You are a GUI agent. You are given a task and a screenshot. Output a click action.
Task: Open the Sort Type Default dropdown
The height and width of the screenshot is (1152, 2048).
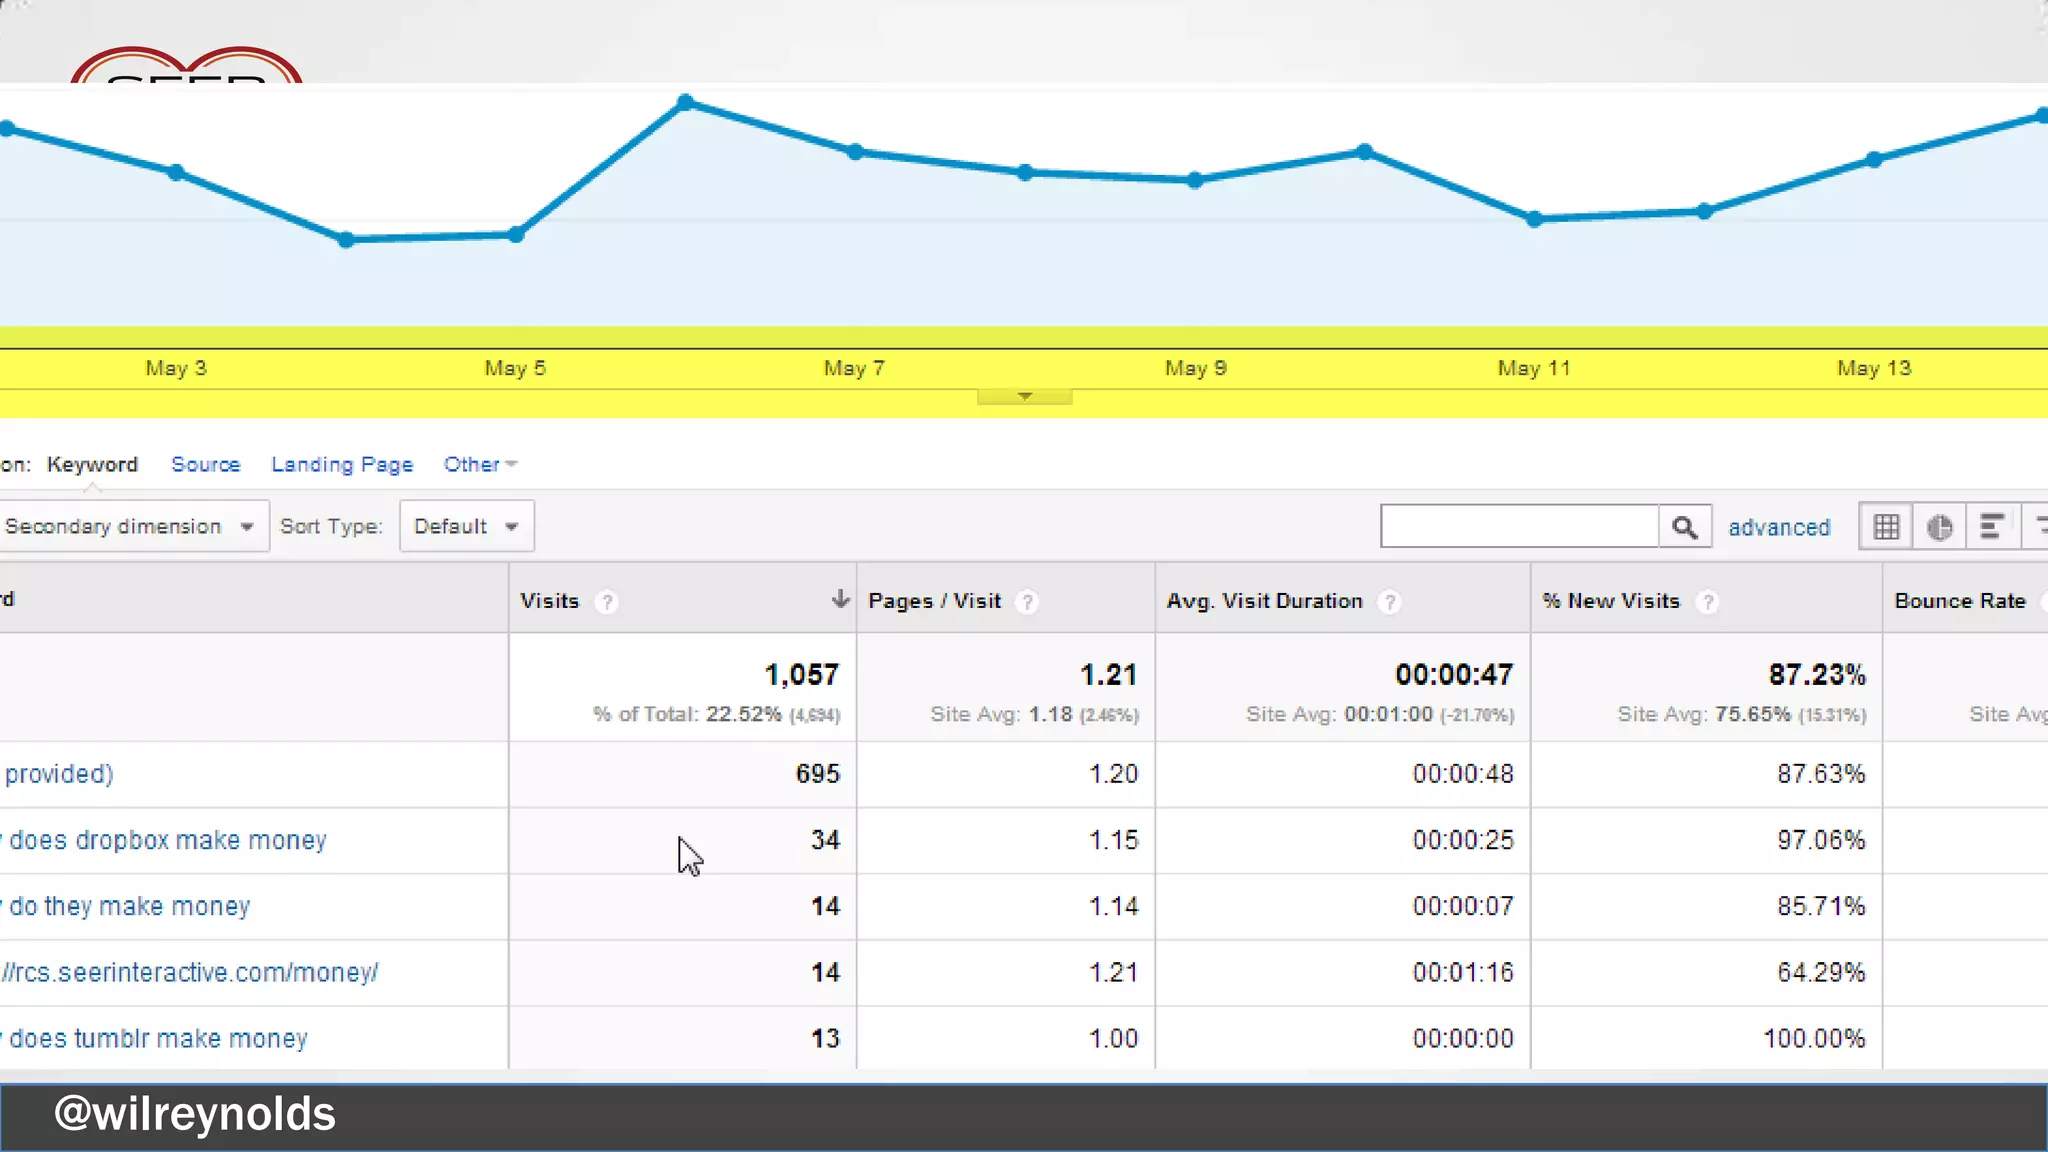click(x=466, y=527)
